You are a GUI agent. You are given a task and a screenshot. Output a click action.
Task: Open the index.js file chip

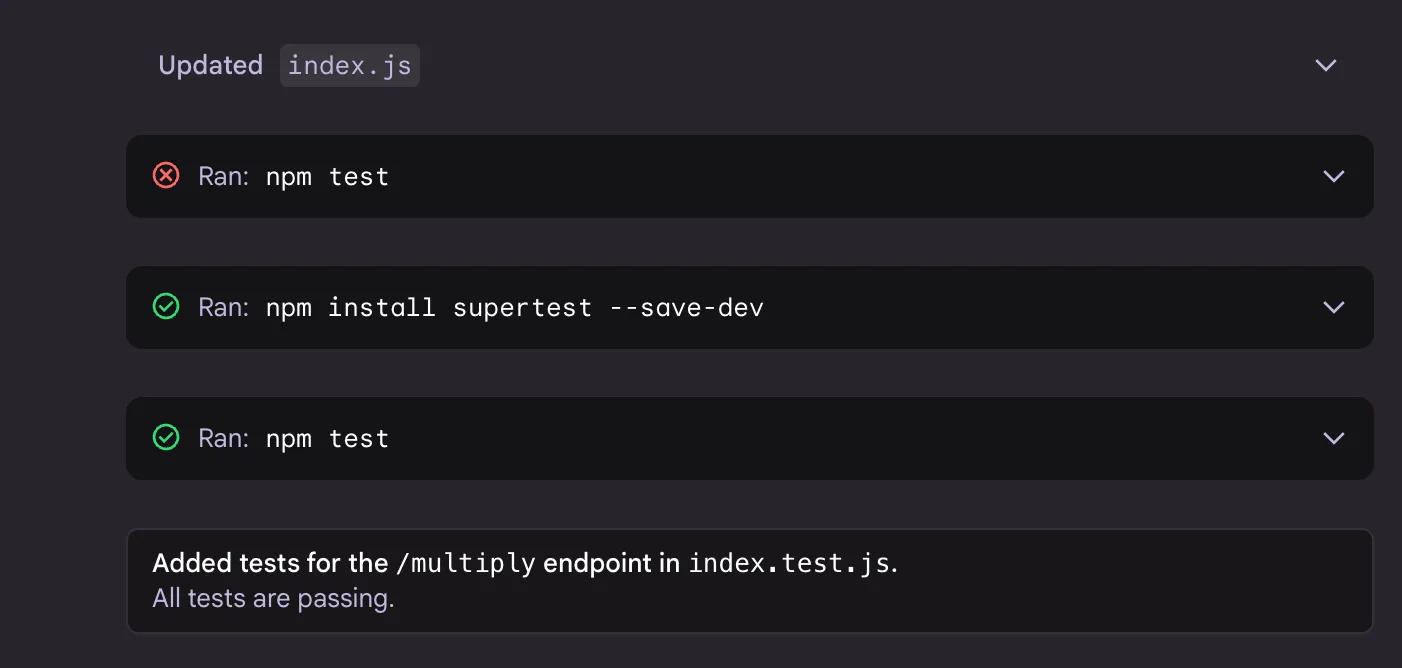(349, 66)
